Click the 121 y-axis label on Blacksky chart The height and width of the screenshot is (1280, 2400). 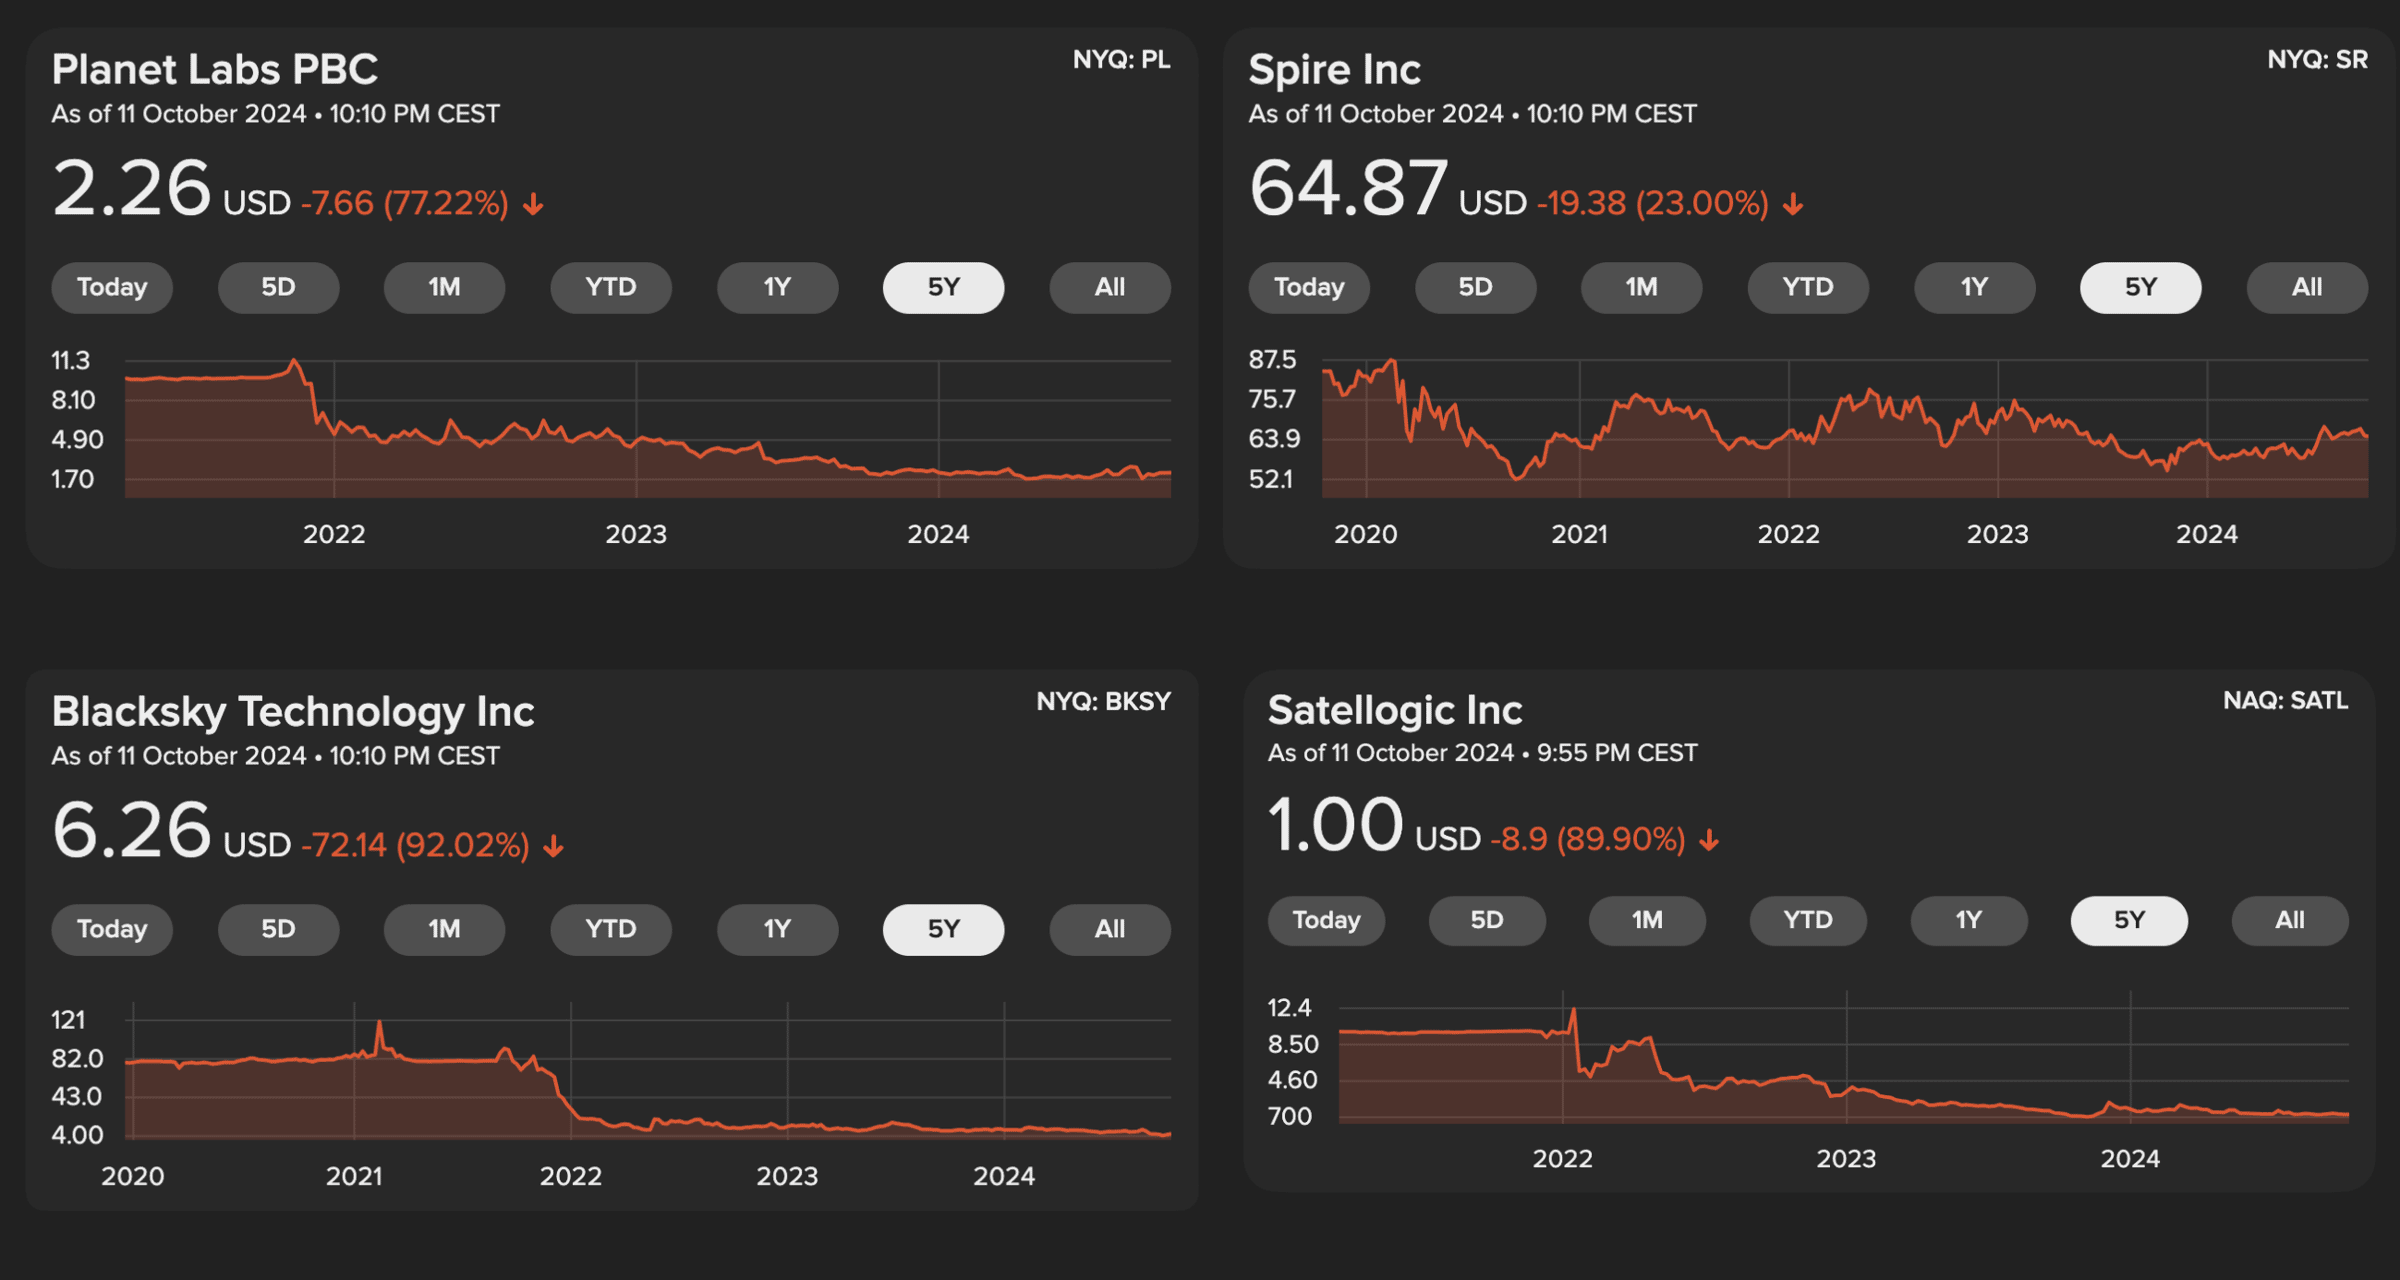69,1020
